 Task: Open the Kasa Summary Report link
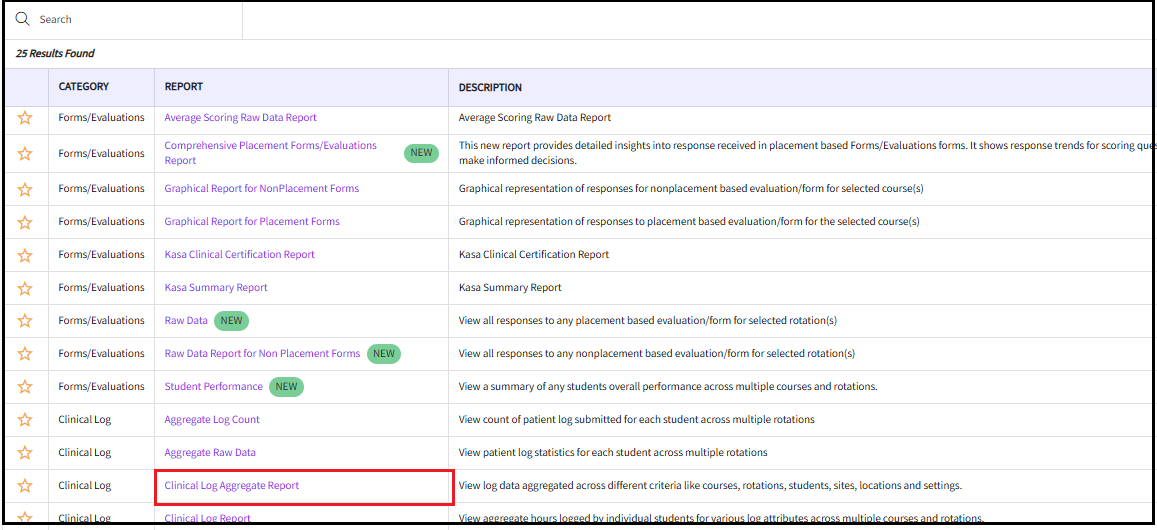click(216, 288)
